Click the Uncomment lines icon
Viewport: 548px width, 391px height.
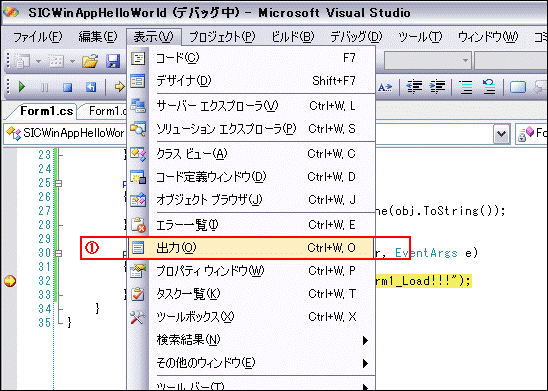click(x=489, y=87)
